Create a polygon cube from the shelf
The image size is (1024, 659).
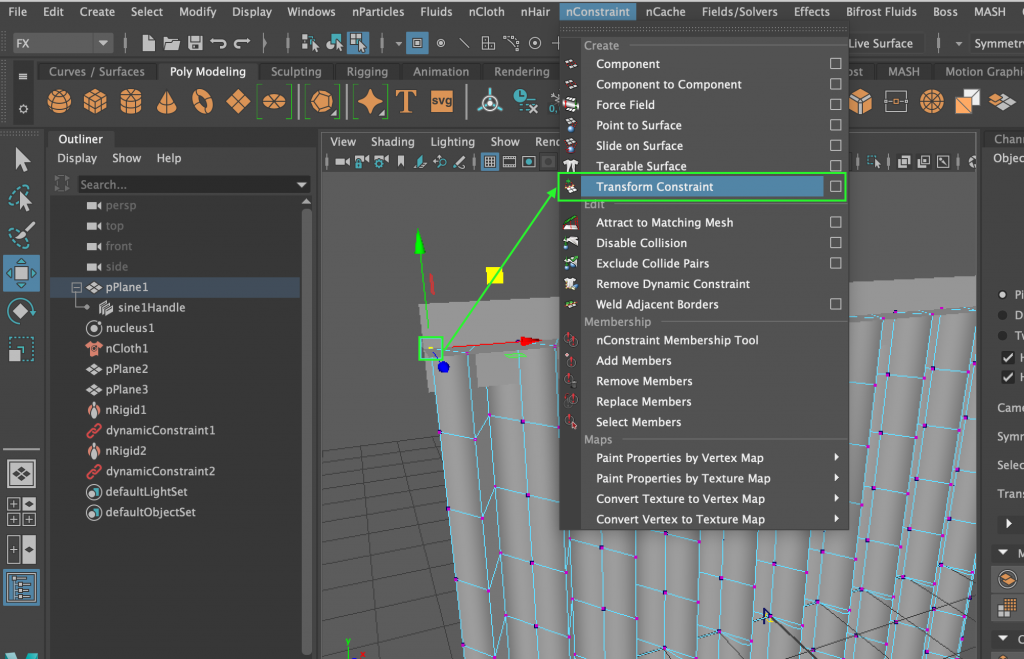click(x=94, y=101)
